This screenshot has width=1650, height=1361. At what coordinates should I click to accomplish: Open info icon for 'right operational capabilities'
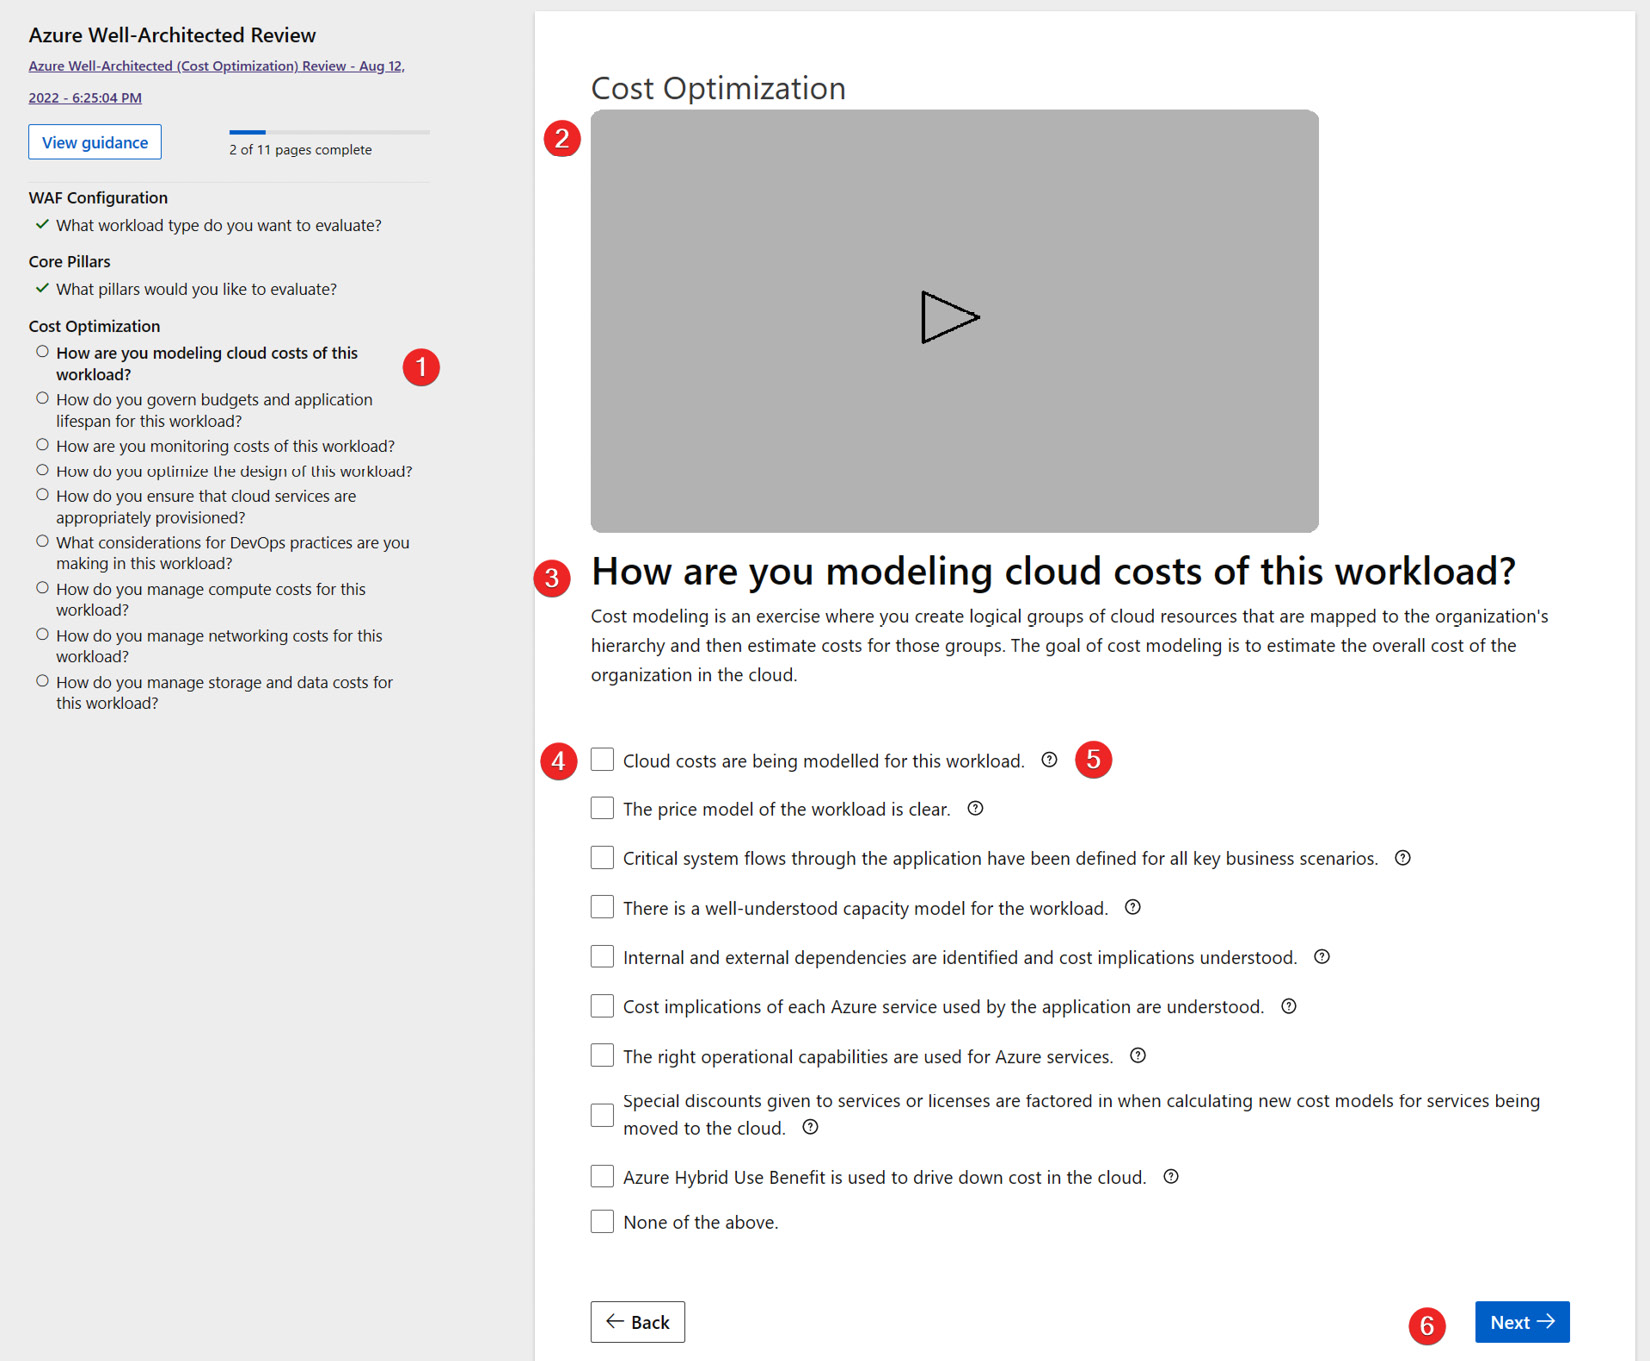tap(1138, 1056)
